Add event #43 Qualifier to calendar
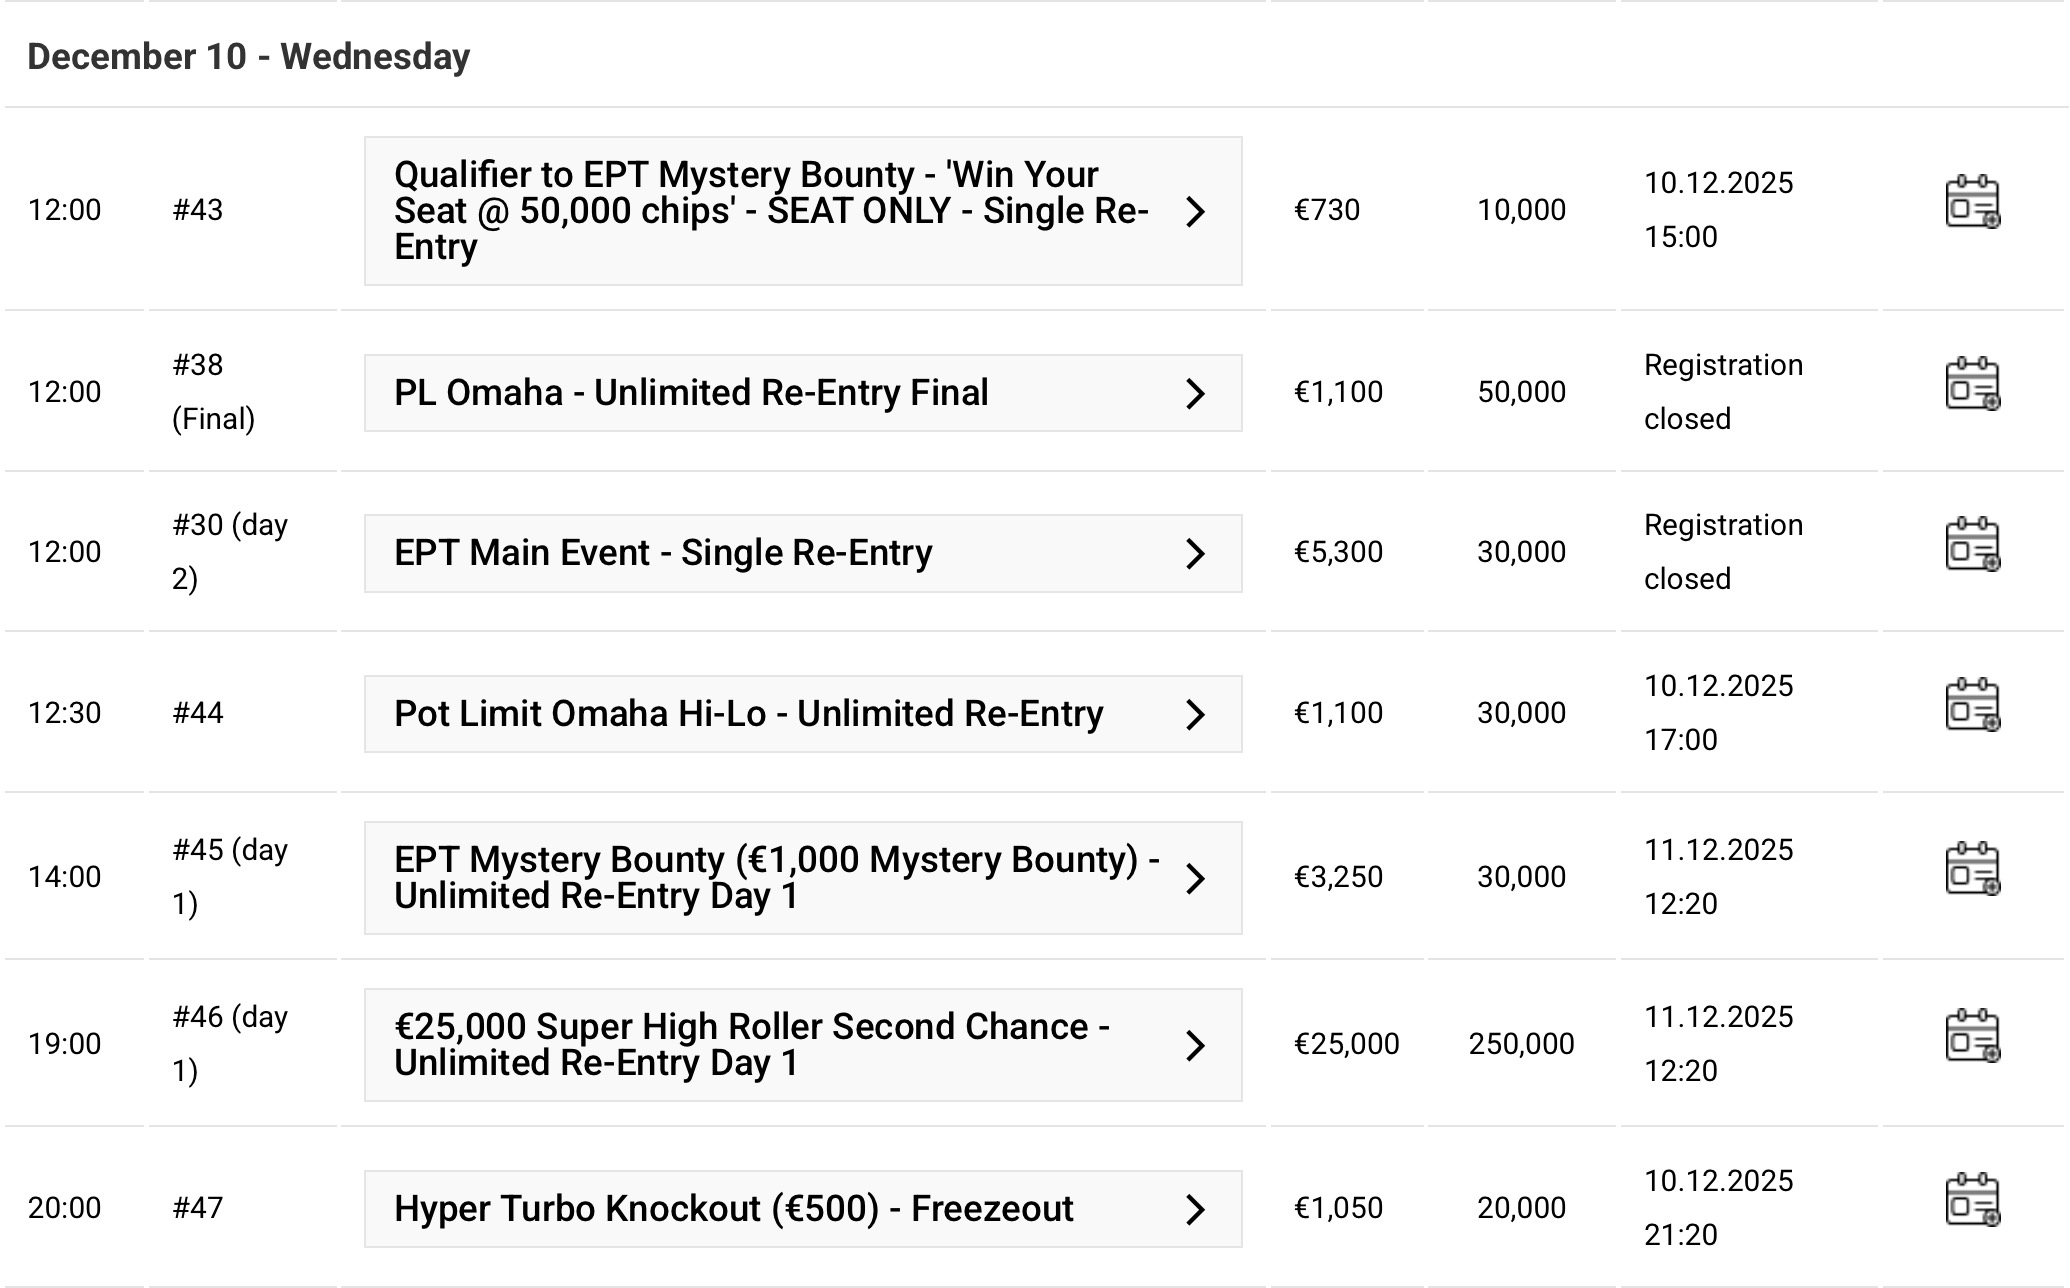The height and width of the screenshot is (1288, 2070). (x=1971, y=202)
